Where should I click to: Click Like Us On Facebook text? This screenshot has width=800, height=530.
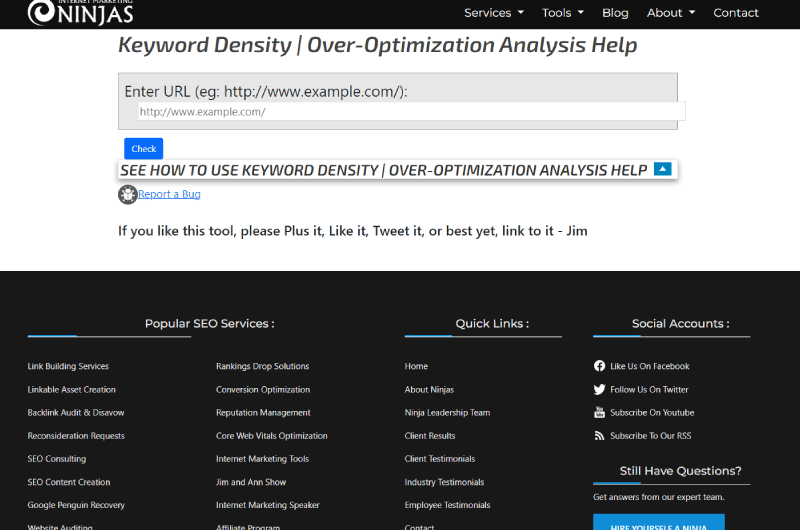click(x=649, y=366)
